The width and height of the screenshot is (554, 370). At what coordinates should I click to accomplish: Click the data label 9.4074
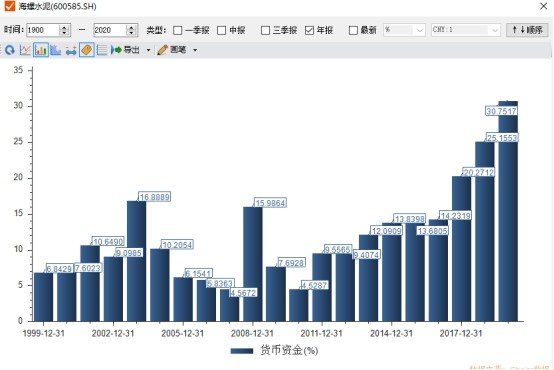[366, 255]
